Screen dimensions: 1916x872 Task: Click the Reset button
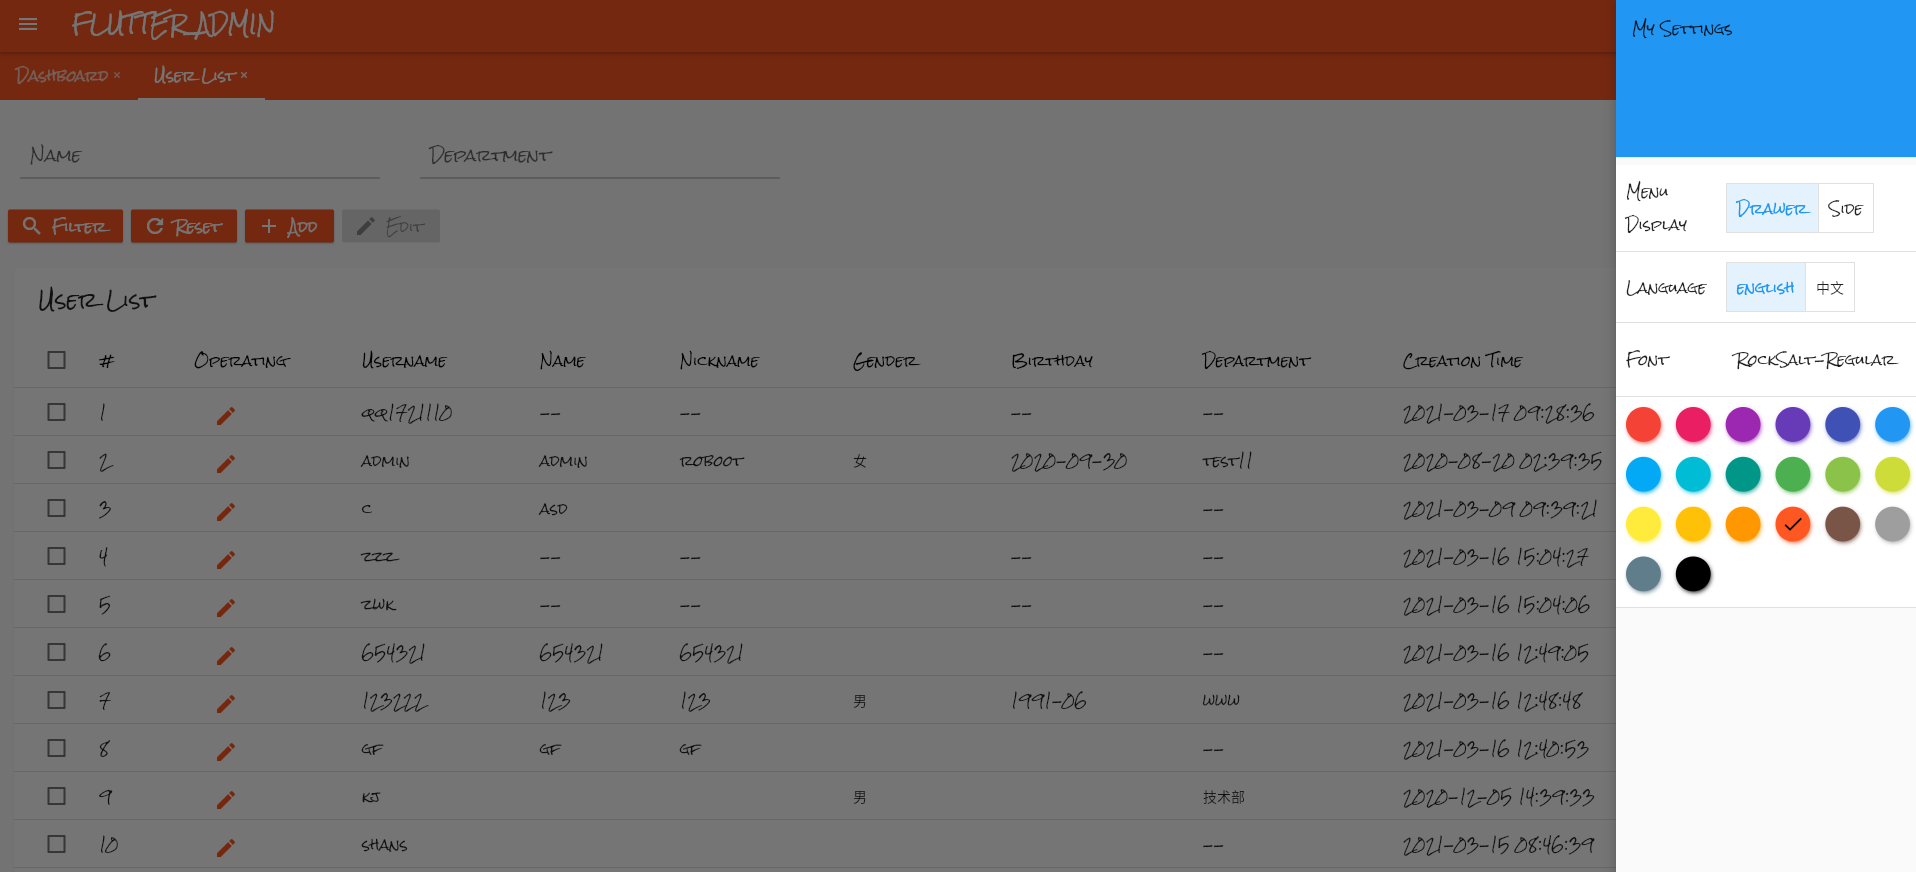pos(184,226)
